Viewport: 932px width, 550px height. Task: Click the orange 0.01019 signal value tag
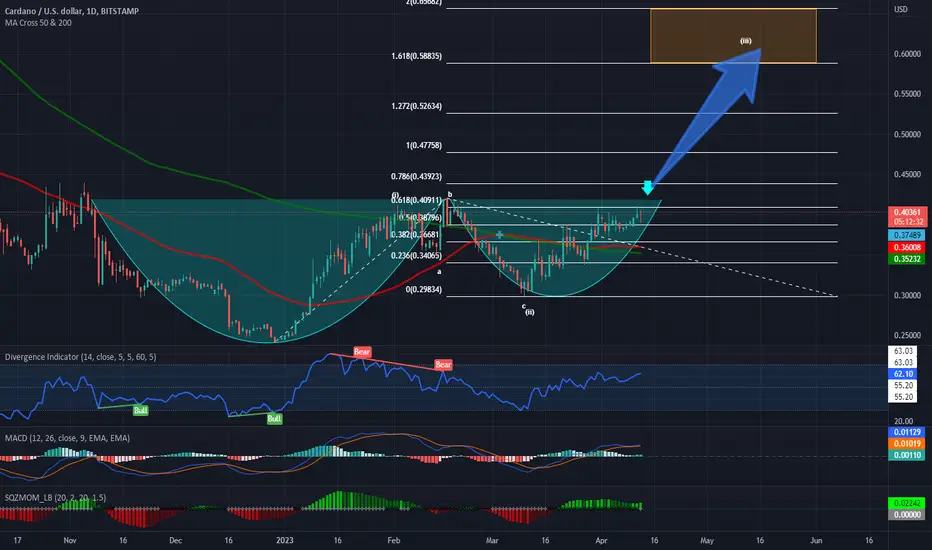(906, 444)
